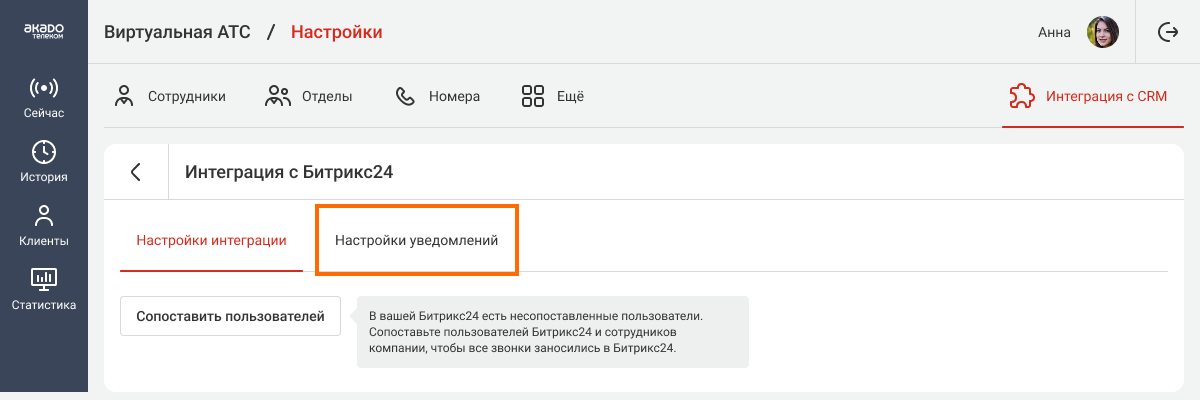Open the История call history section
Image resolution: width=1200 pixels, height=400 pixels.
pyautogui.click(x=44, y=162)
